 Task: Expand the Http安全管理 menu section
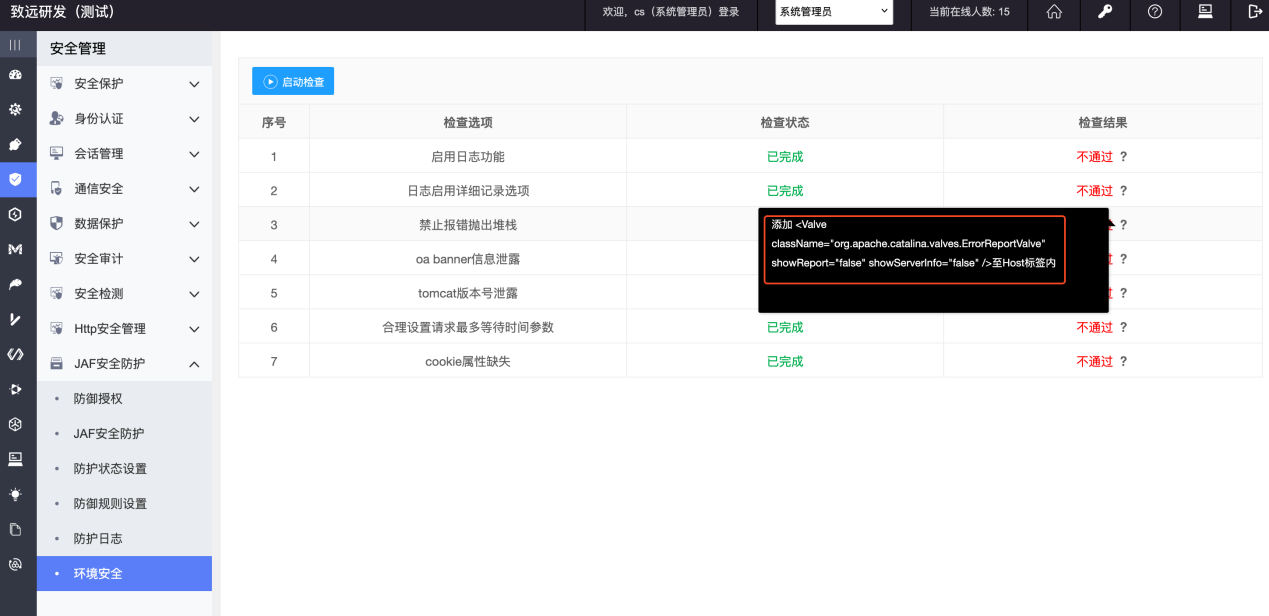pyautogui.click(x=124, y=329)
